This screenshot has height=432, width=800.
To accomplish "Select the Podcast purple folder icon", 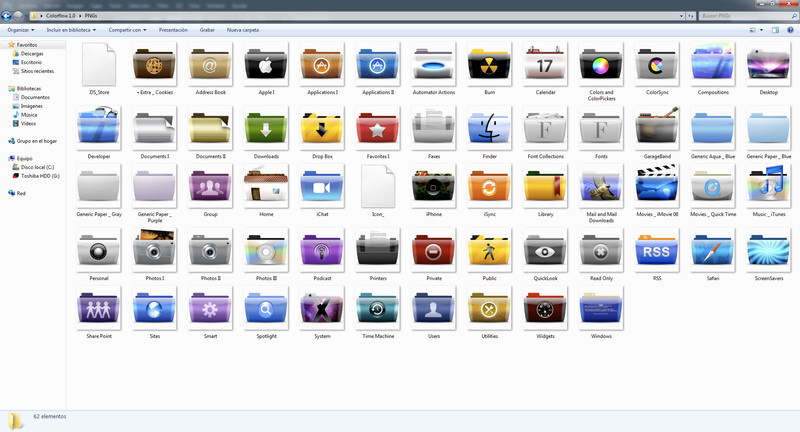I will point(321,250).
